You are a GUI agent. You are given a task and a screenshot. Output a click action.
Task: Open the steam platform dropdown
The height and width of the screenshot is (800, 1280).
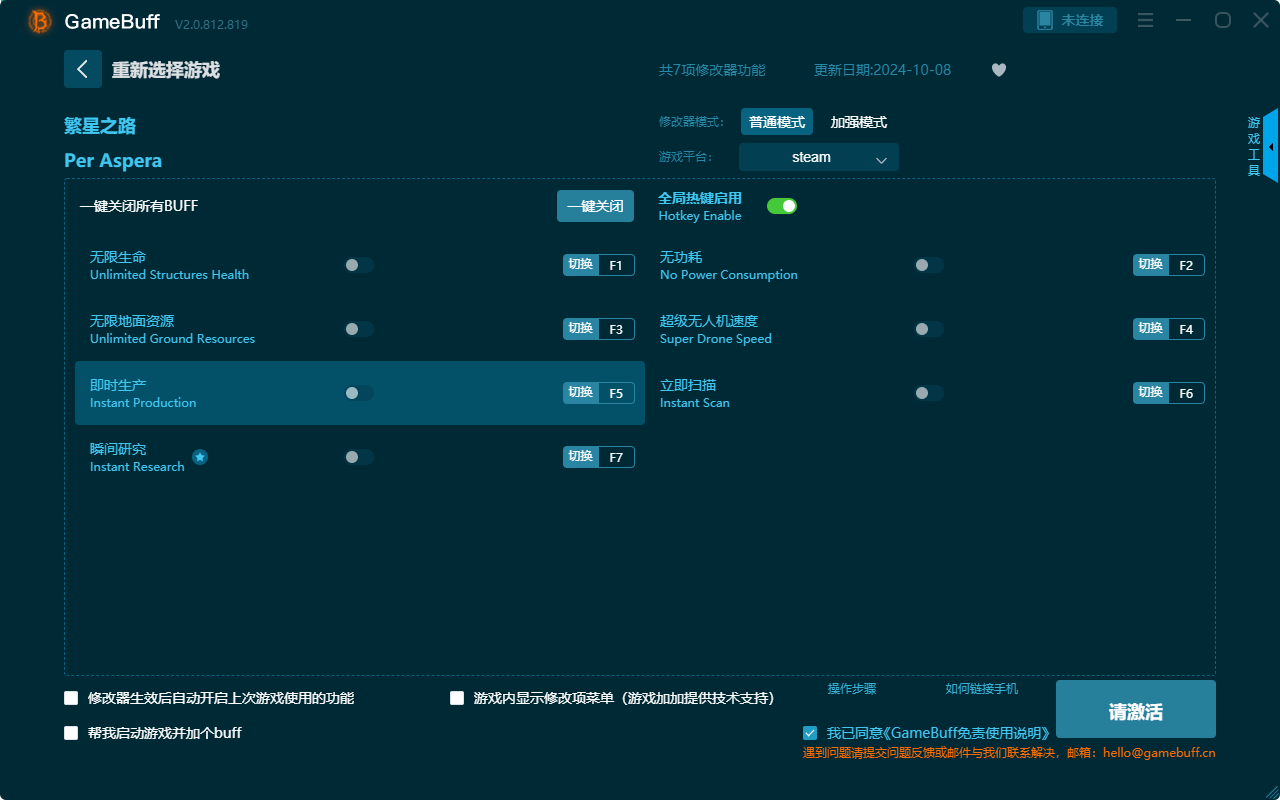[818, 157]
